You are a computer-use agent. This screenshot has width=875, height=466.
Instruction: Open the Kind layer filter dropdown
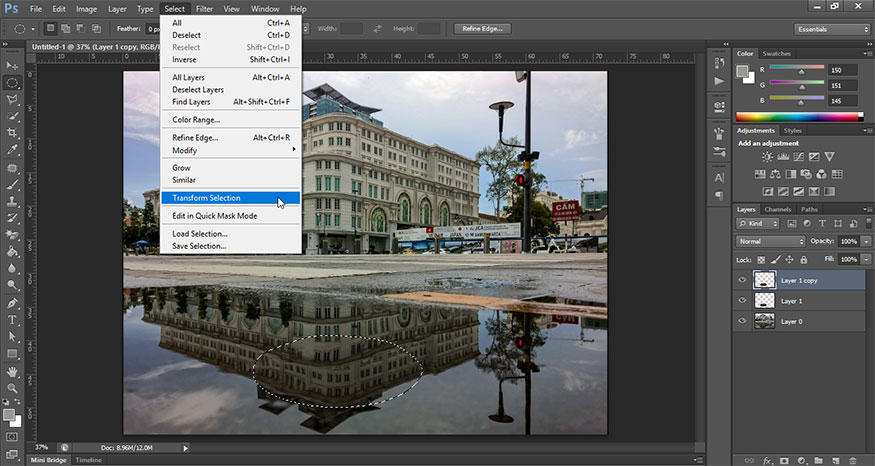coord(758,223)
